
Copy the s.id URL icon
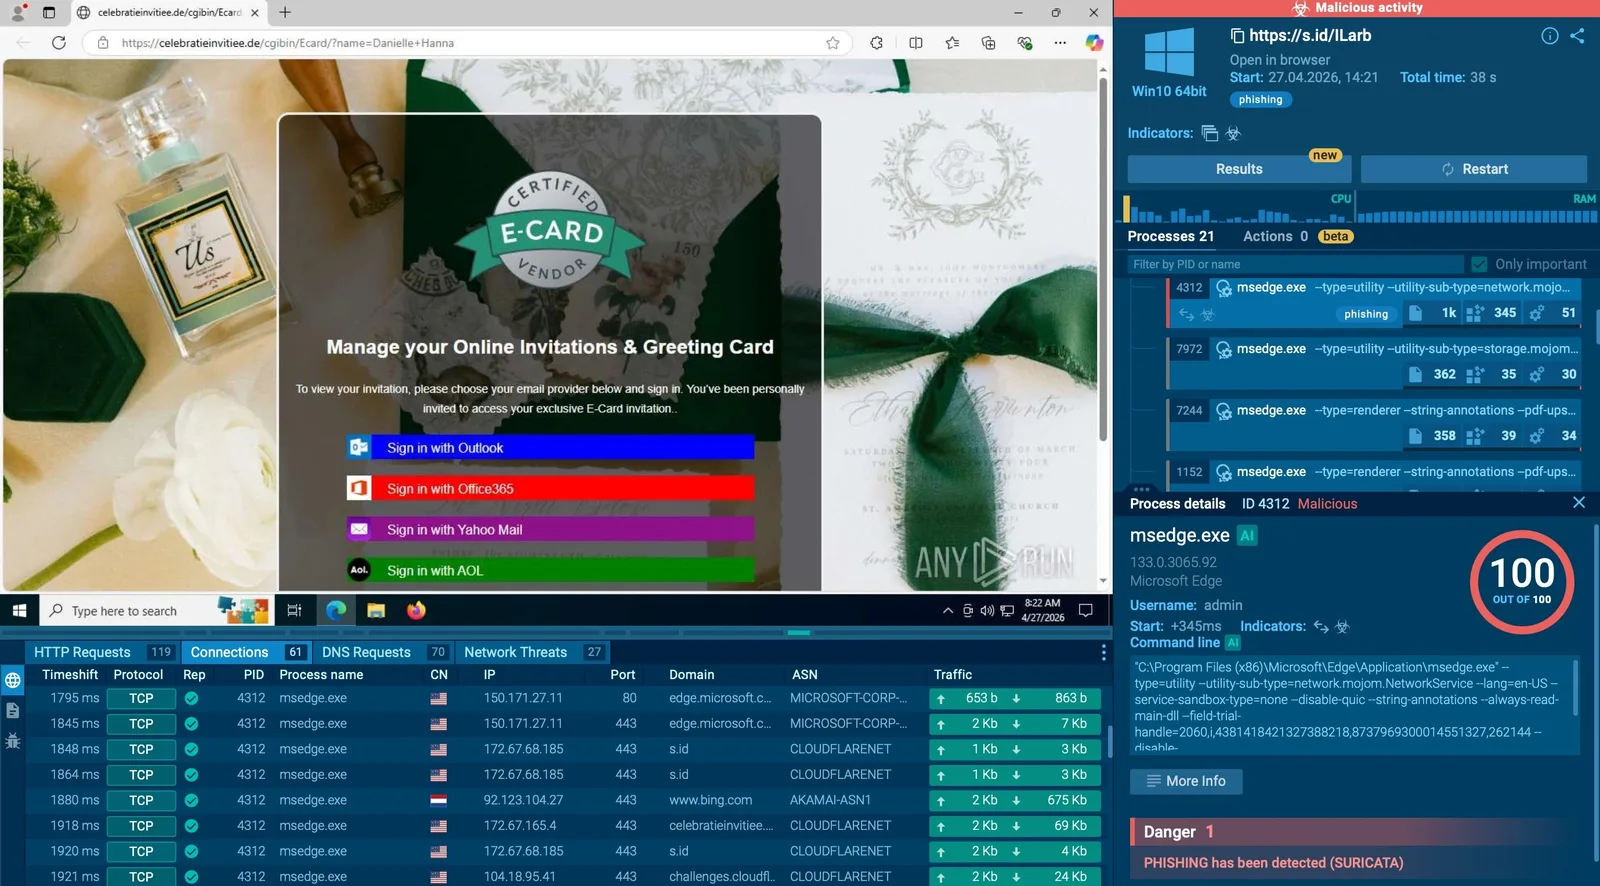[x=1237, y=36]
